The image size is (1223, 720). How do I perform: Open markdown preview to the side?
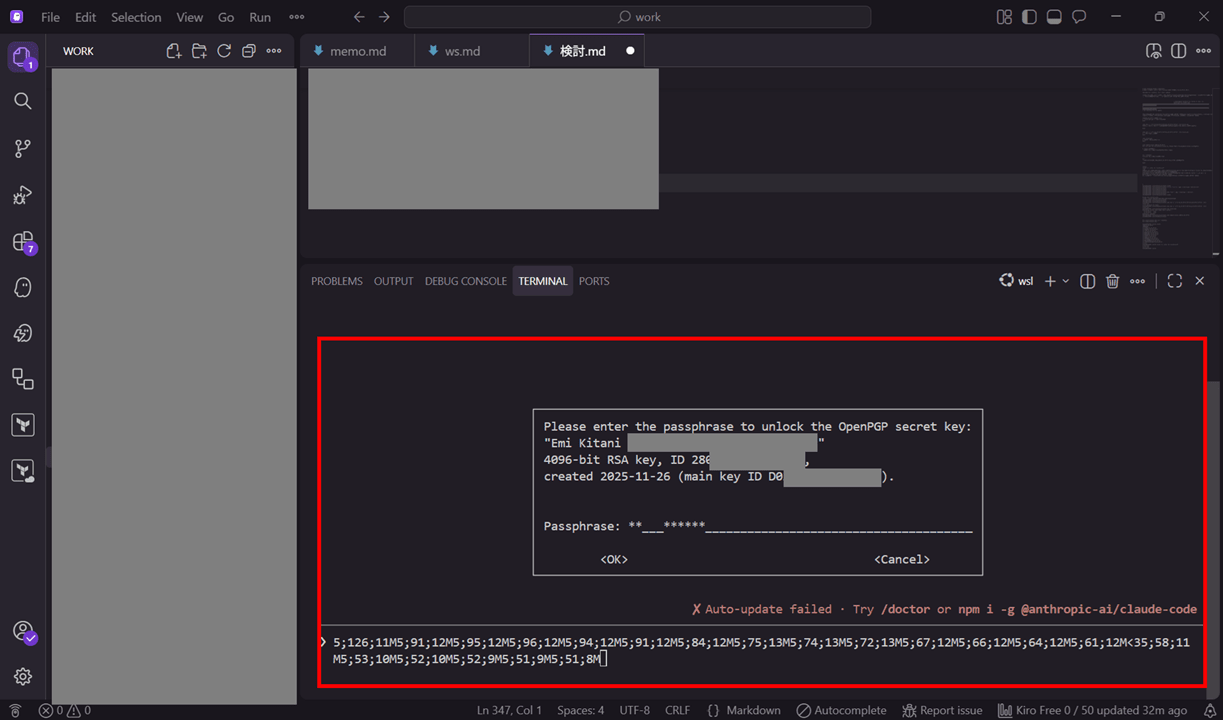click(x=1153, y=51)
